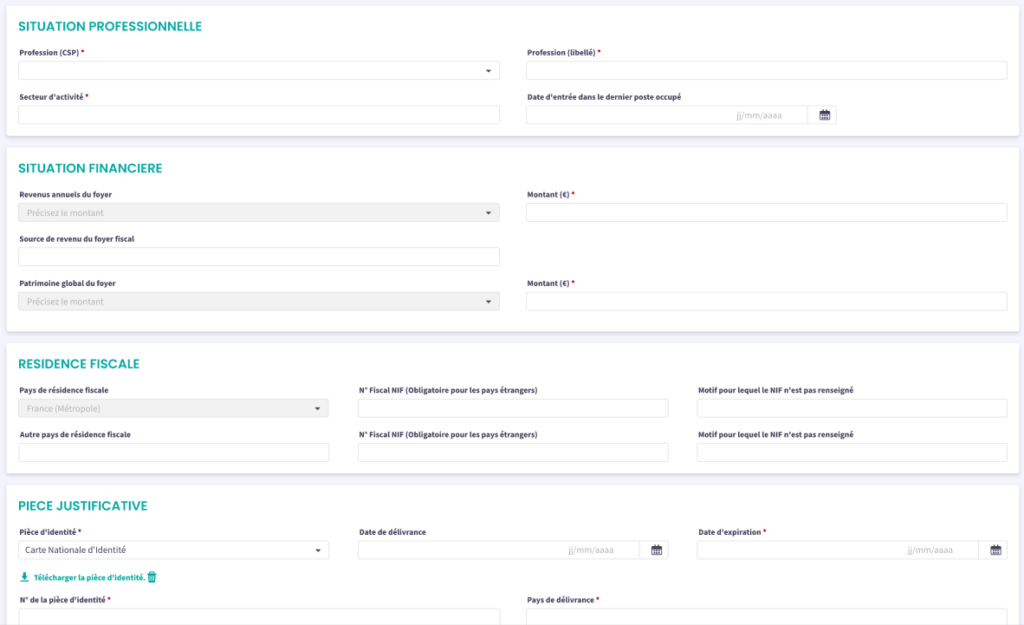The width and height of the screenshot is (1024, 625).
Task: Expand Revenus annuels du foyer dropdown
Action: point(258,213)
